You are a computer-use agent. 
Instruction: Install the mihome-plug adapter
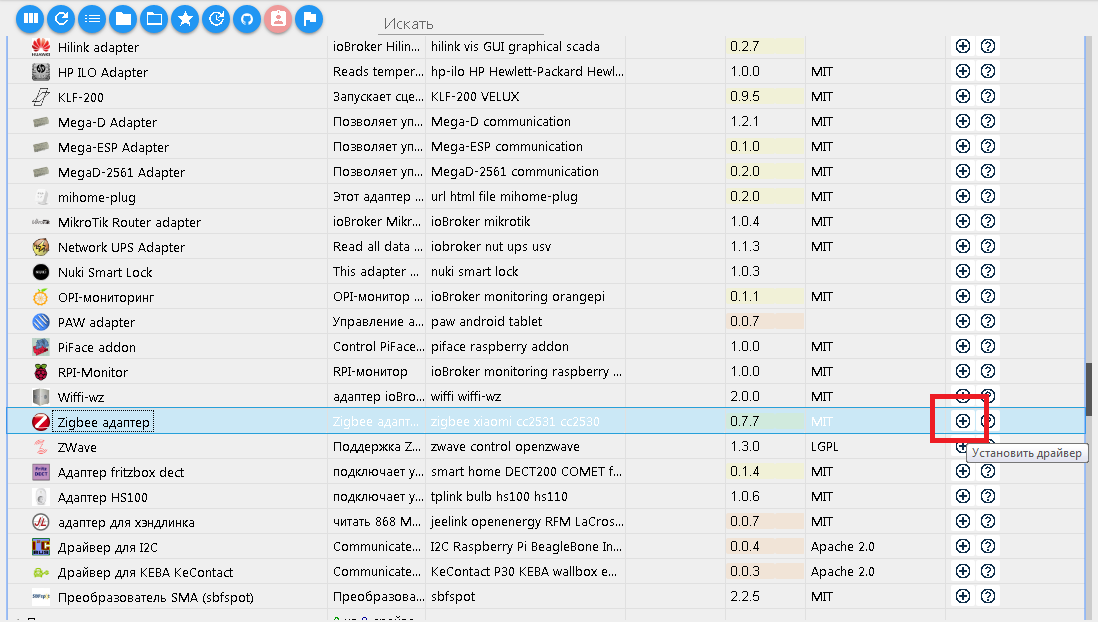pos(963,196)
